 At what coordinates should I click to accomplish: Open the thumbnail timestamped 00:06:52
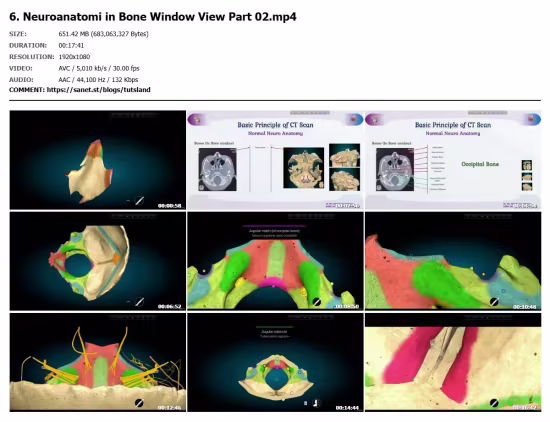(x=98, y=261)
